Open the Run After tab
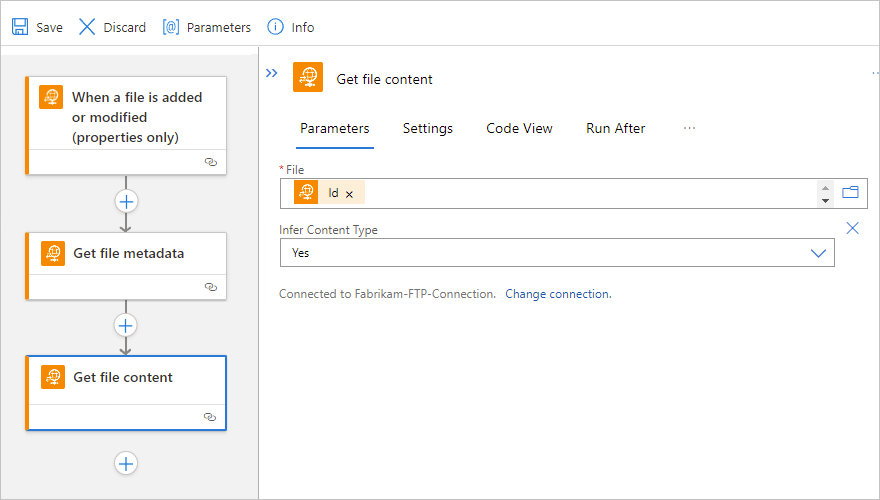Image resolution: width=880 pixels, height=500 pixels. (x=615, y=128)
